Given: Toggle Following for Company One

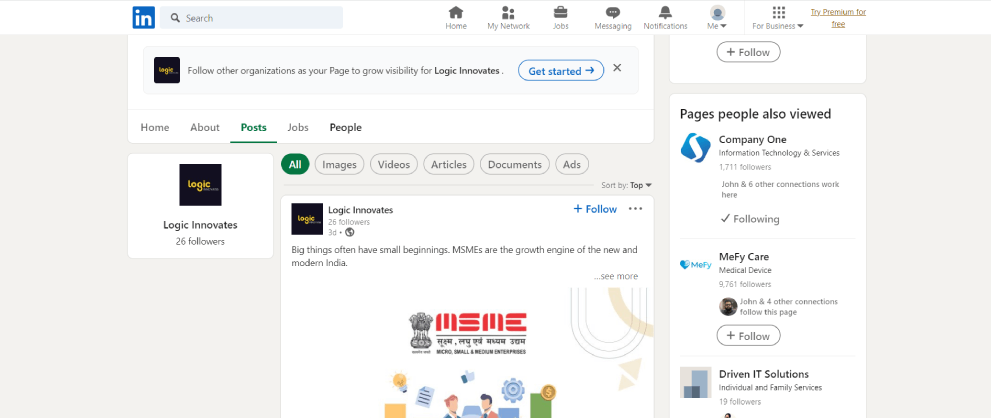Looking at the screenshot, I should (750, 219).
